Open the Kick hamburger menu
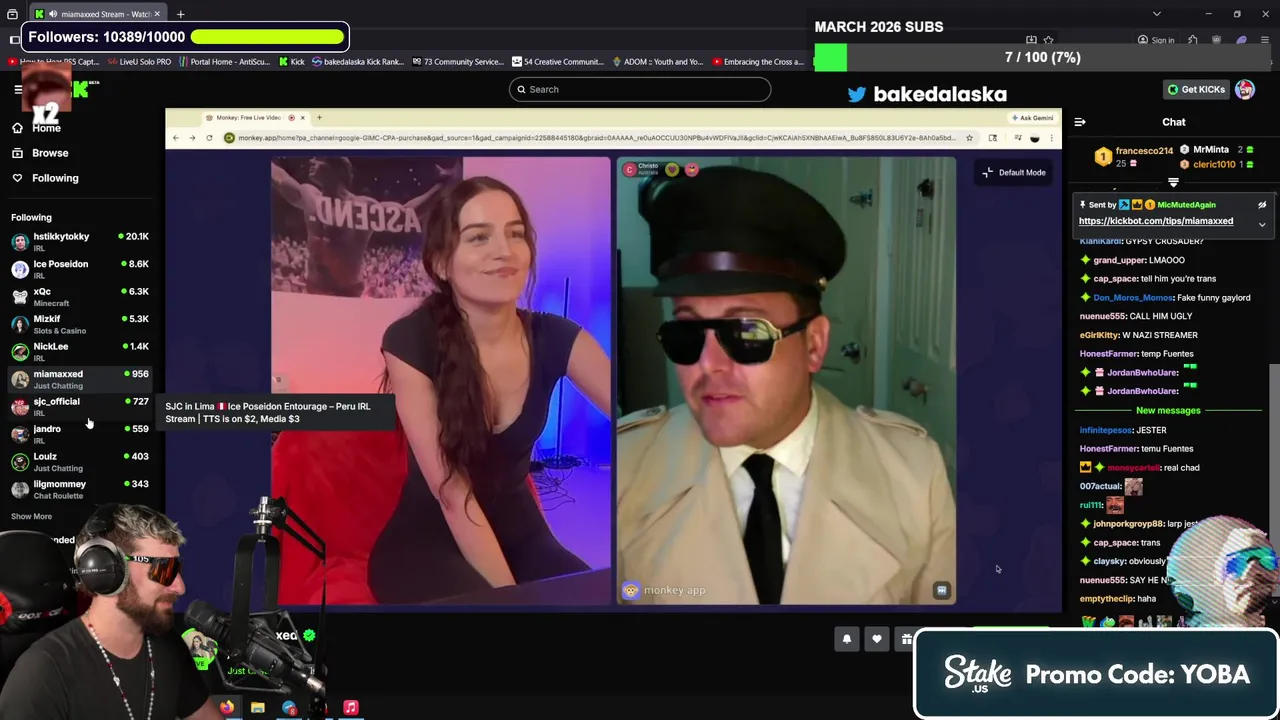This screenshot has height=720, width=1280. click(x=18, y=89)
